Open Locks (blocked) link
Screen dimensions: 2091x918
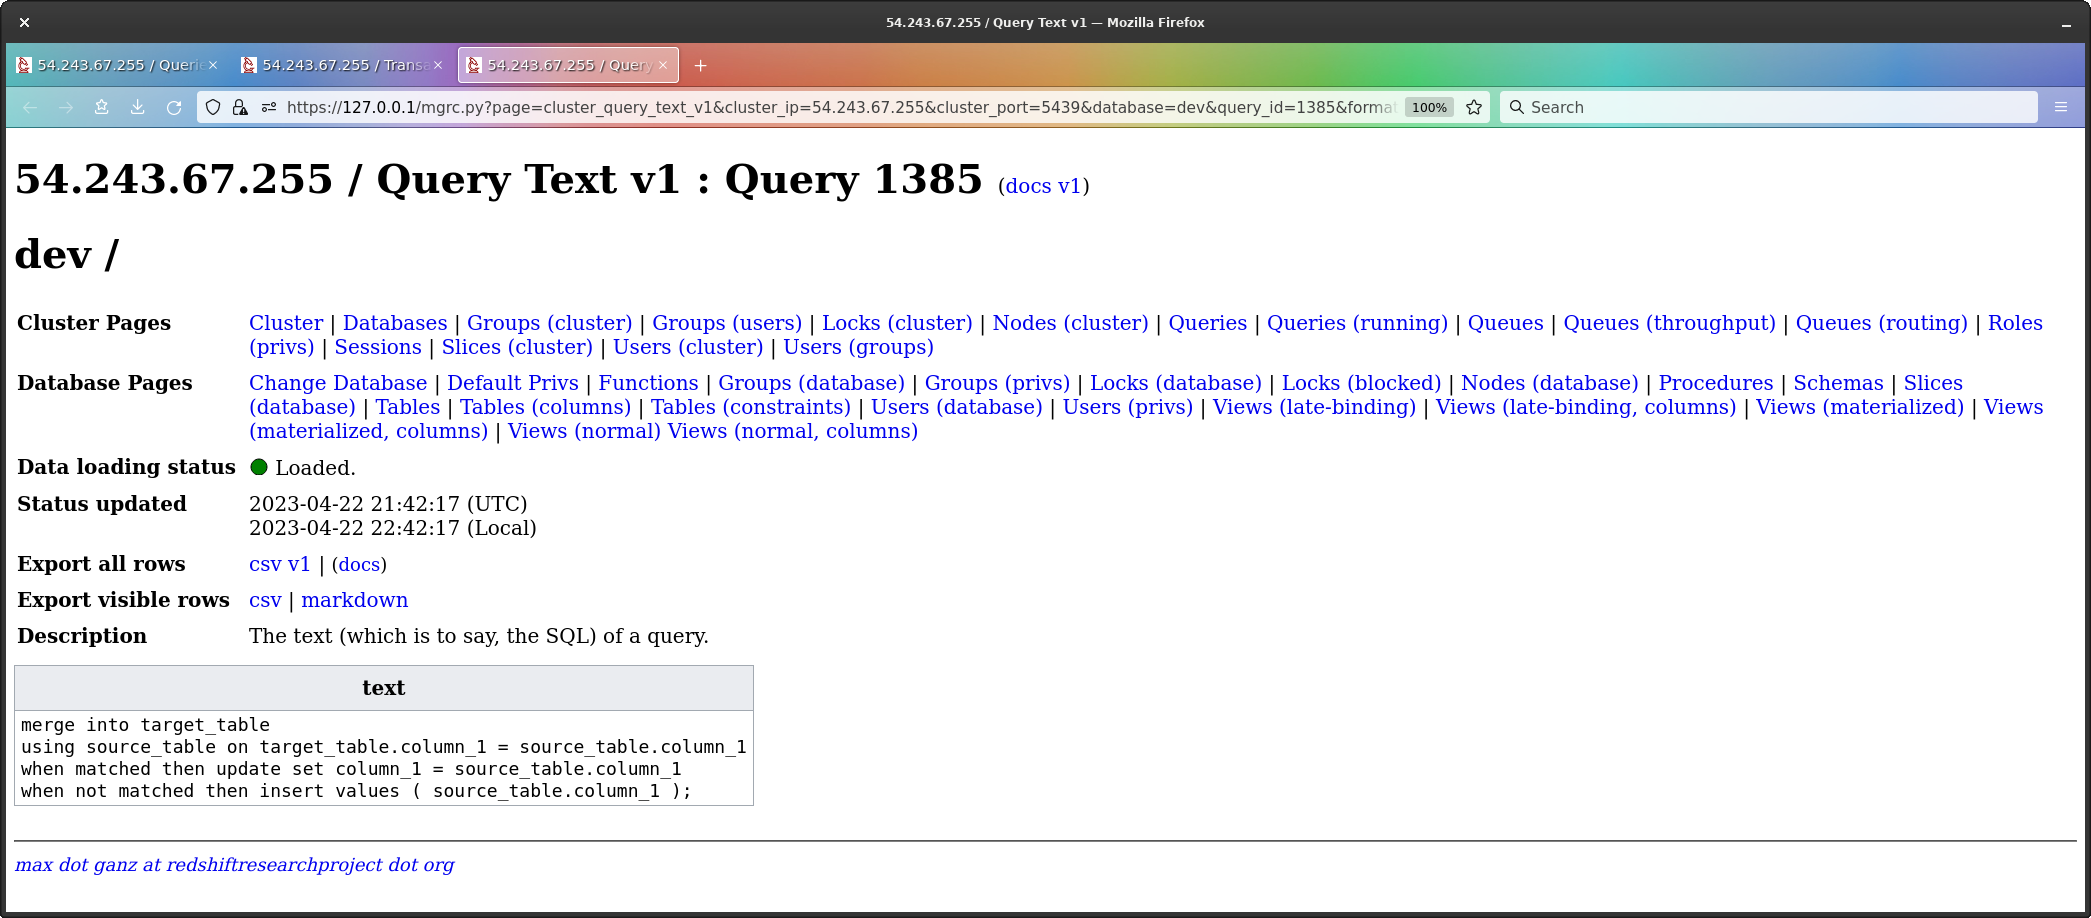[x=1361, y=383]
